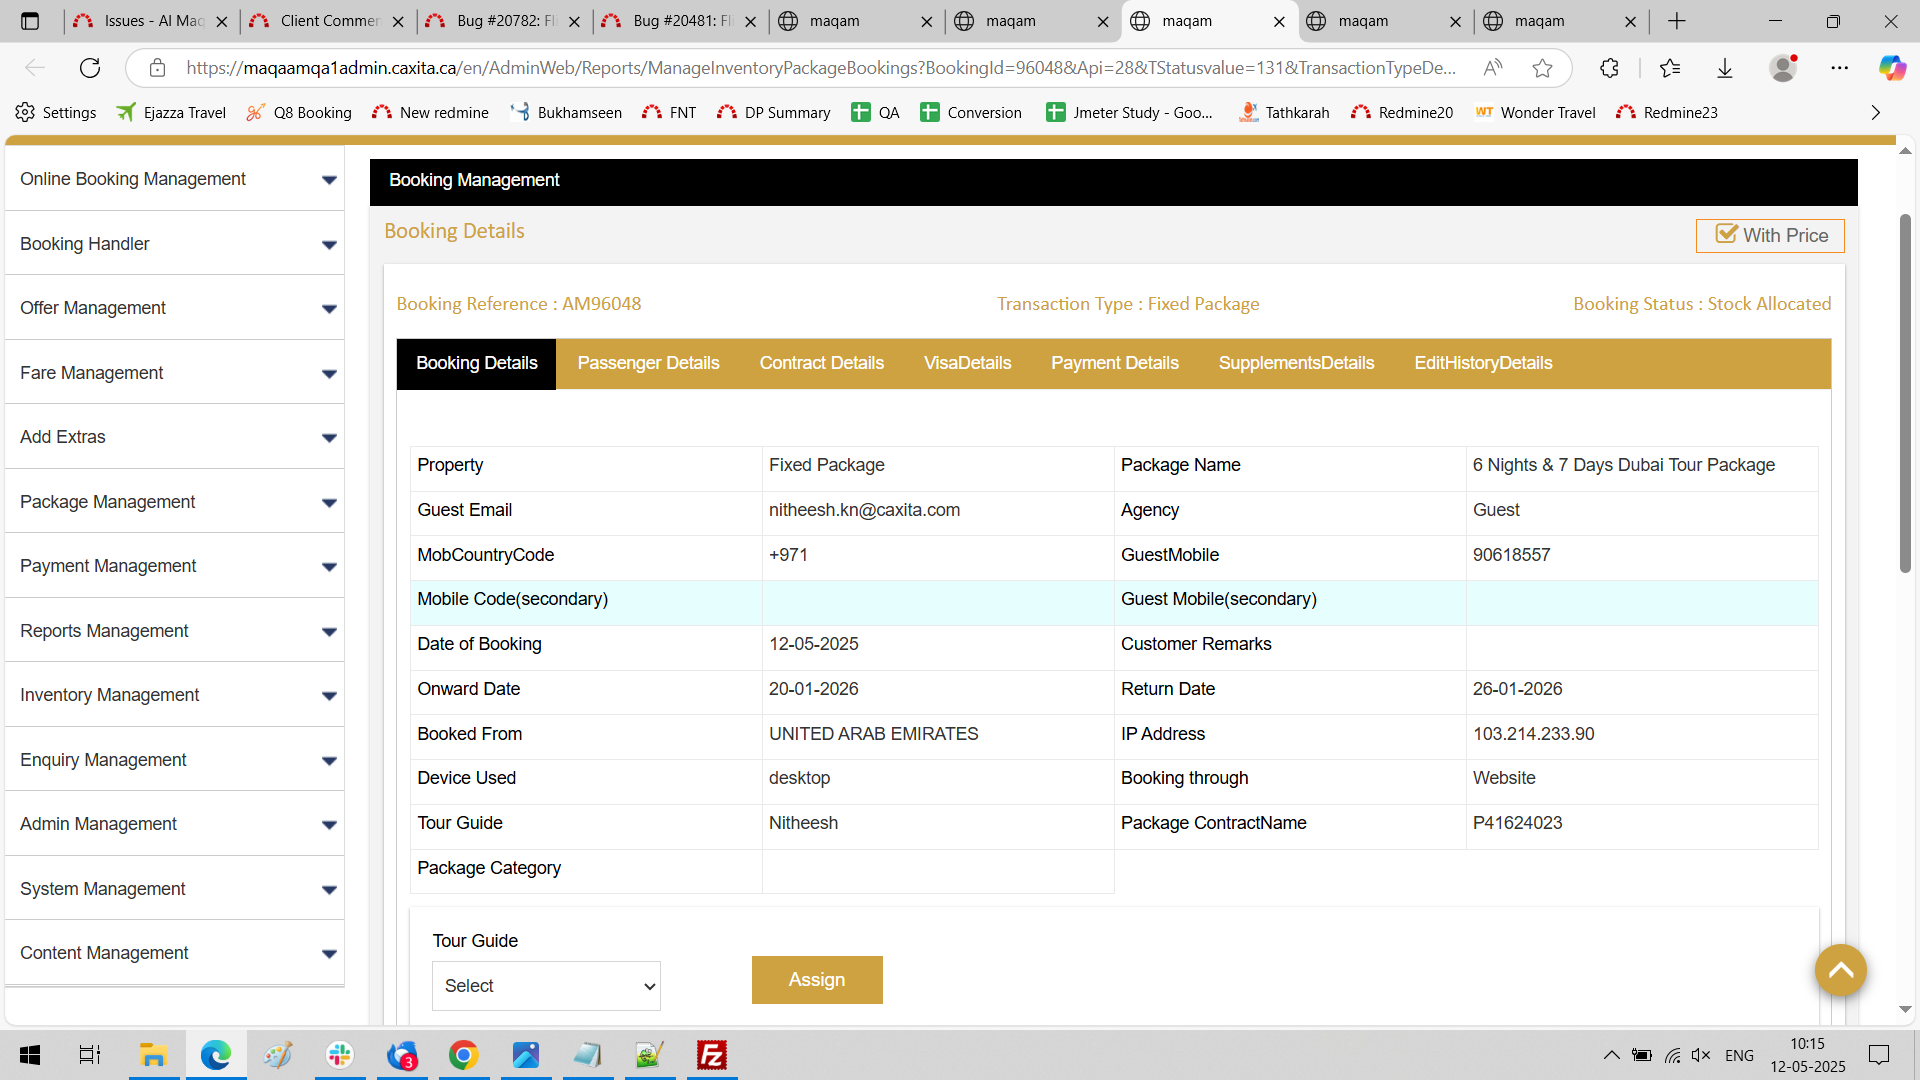
Task: Add page to favorites star icon
Action: 1542,68
